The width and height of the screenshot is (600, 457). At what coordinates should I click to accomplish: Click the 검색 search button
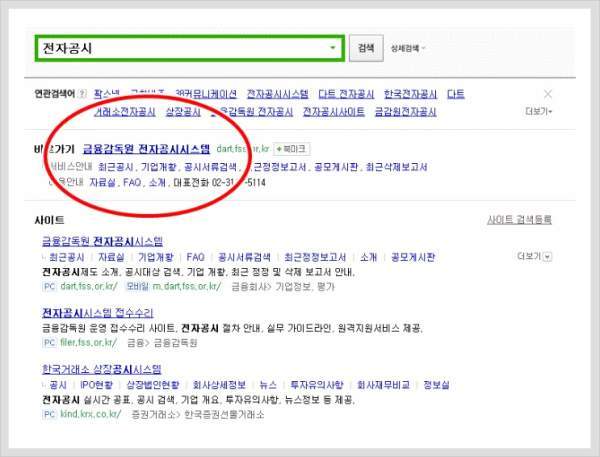(x=366, y=48)
